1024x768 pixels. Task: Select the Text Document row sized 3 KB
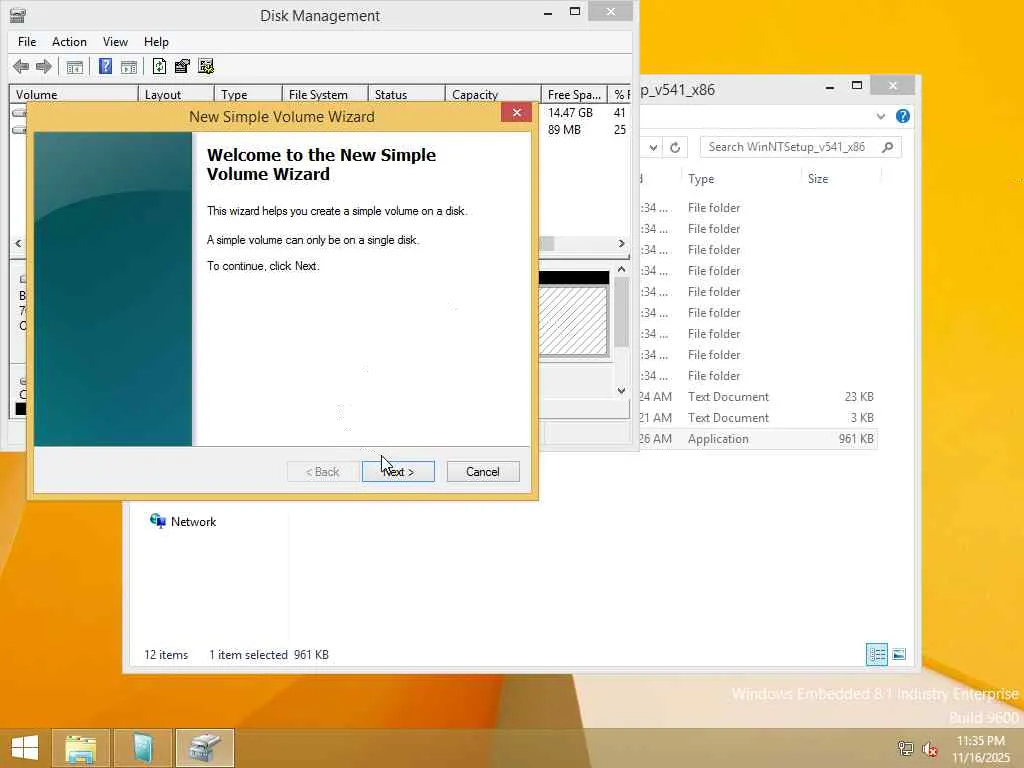758,418
